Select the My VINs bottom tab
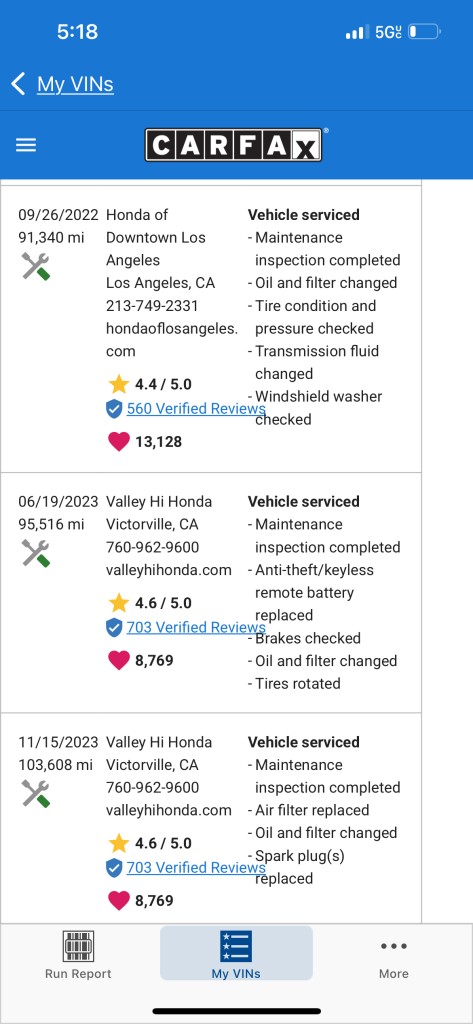 pyautogui.click(x=236, y=955)
